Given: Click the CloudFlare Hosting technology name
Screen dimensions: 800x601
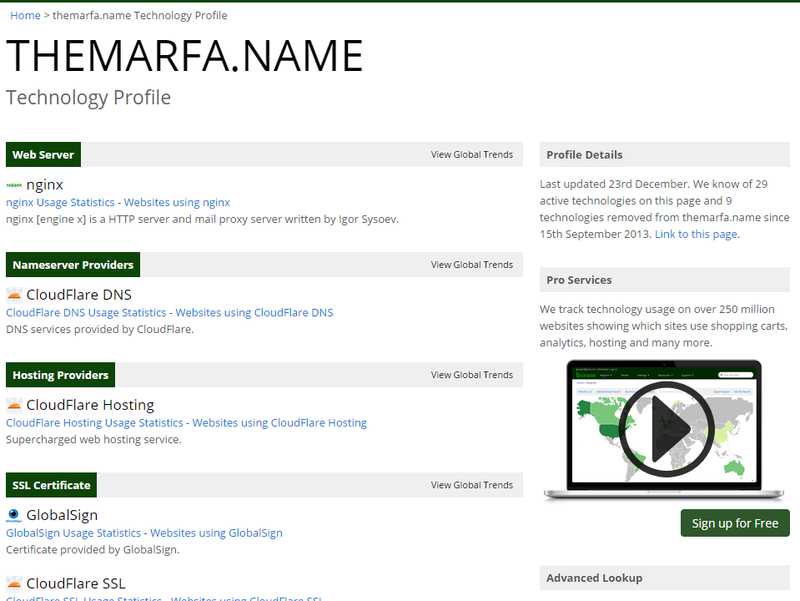Looking at the screenshot, I should 90,405.
